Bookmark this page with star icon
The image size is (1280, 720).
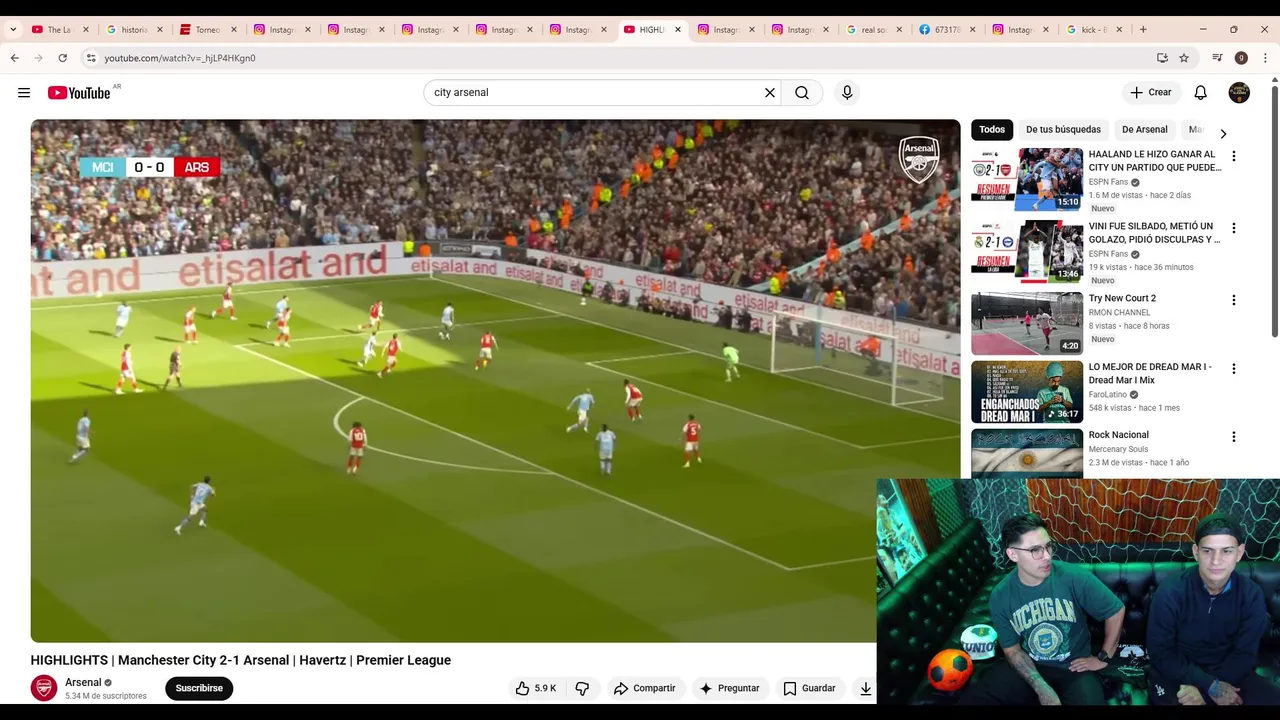click(1184, 58)
